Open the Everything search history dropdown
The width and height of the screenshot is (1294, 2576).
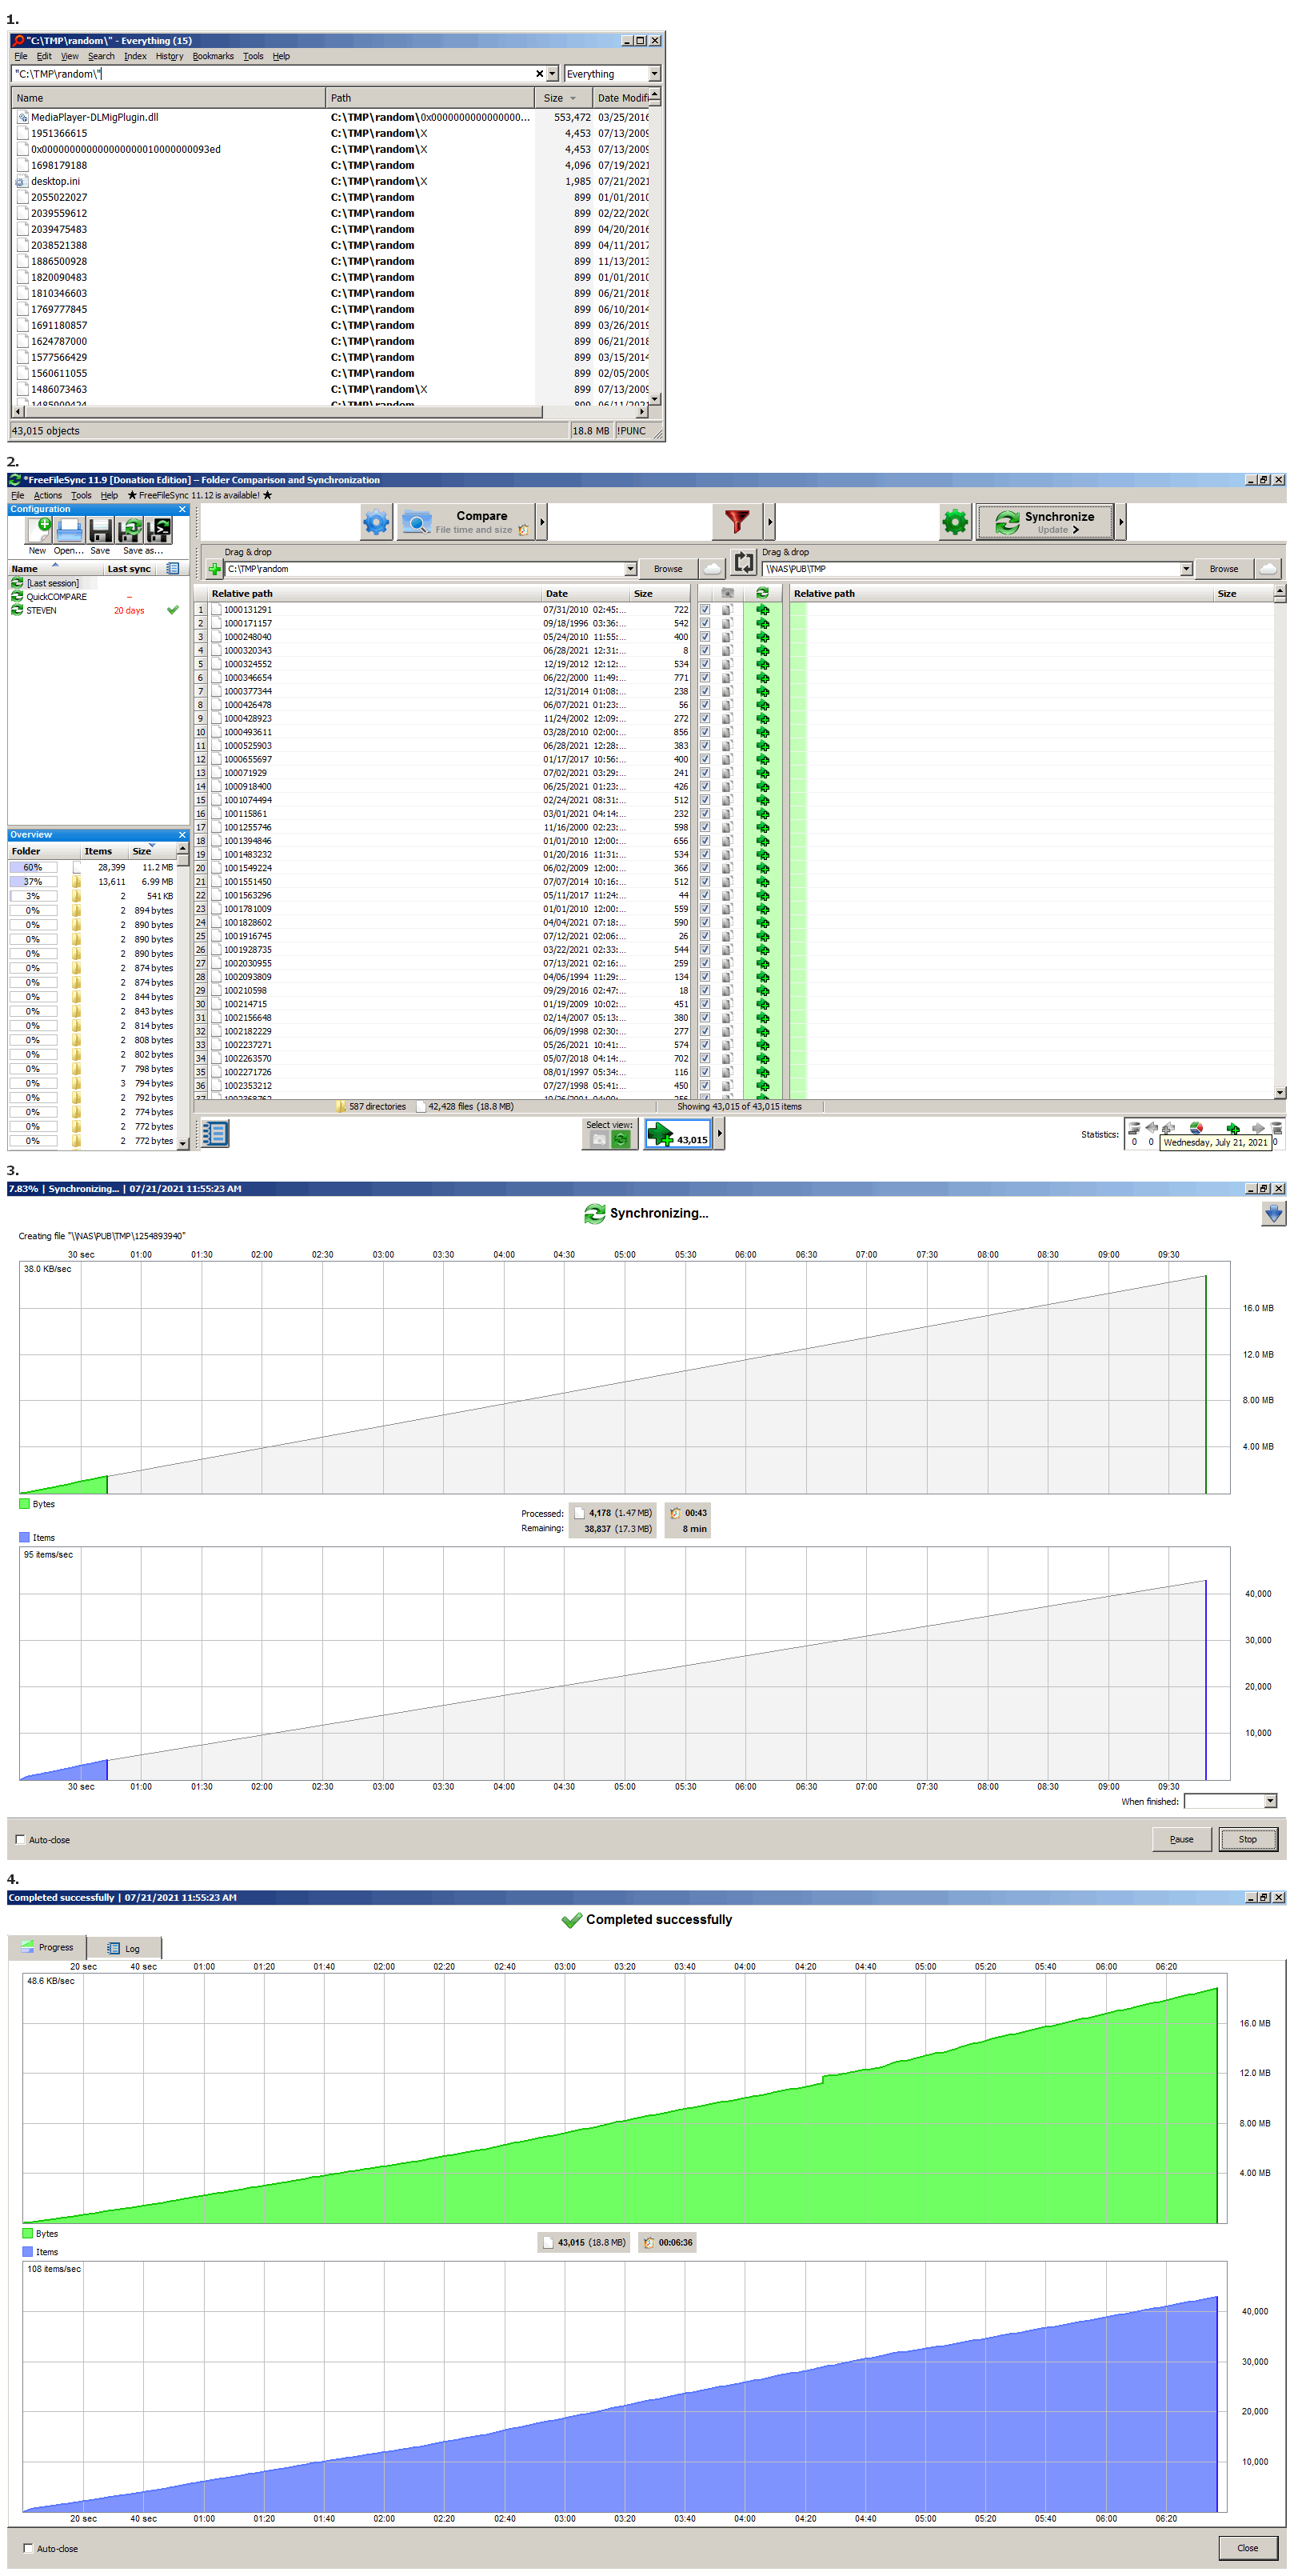pos(552,74)
